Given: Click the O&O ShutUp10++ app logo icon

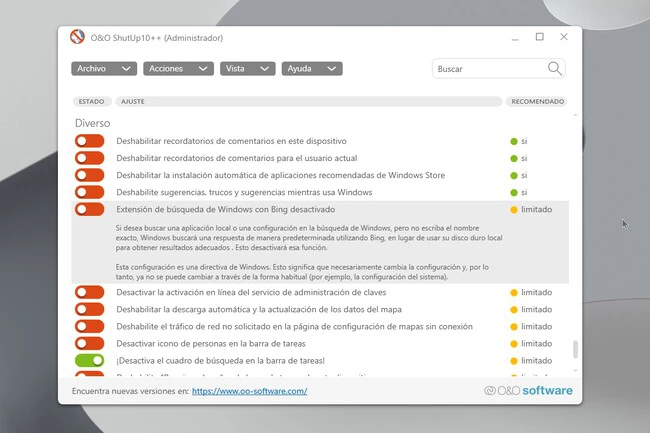Looking at the screenshot, I should [78, 37].
